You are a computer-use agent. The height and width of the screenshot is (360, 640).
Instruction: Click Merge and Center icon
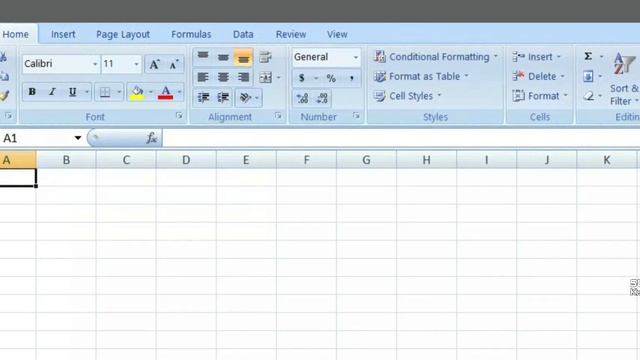[265, 77]
